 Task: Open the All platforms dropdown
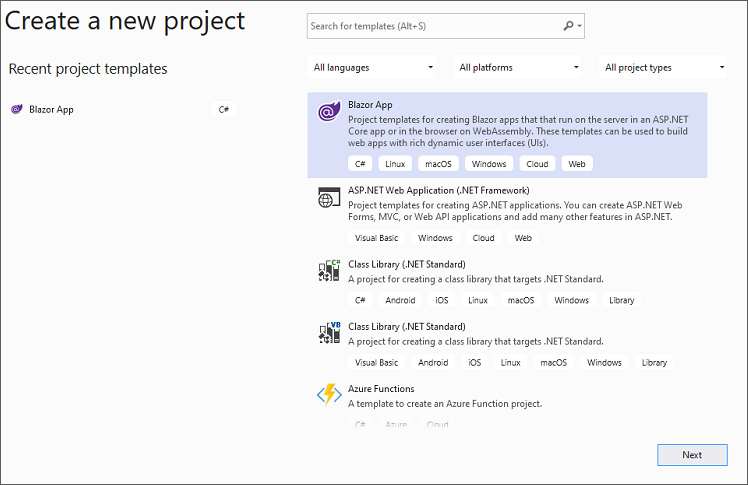(x=518, y=68)
